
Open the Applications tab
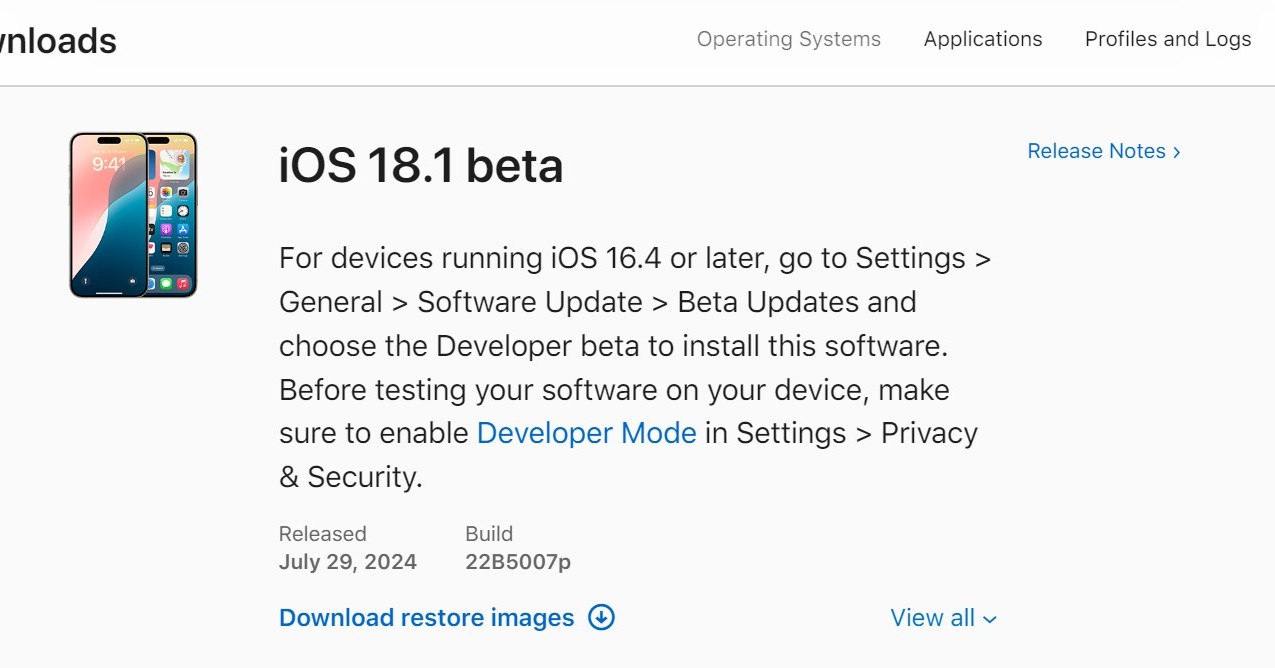pos(982,39)
